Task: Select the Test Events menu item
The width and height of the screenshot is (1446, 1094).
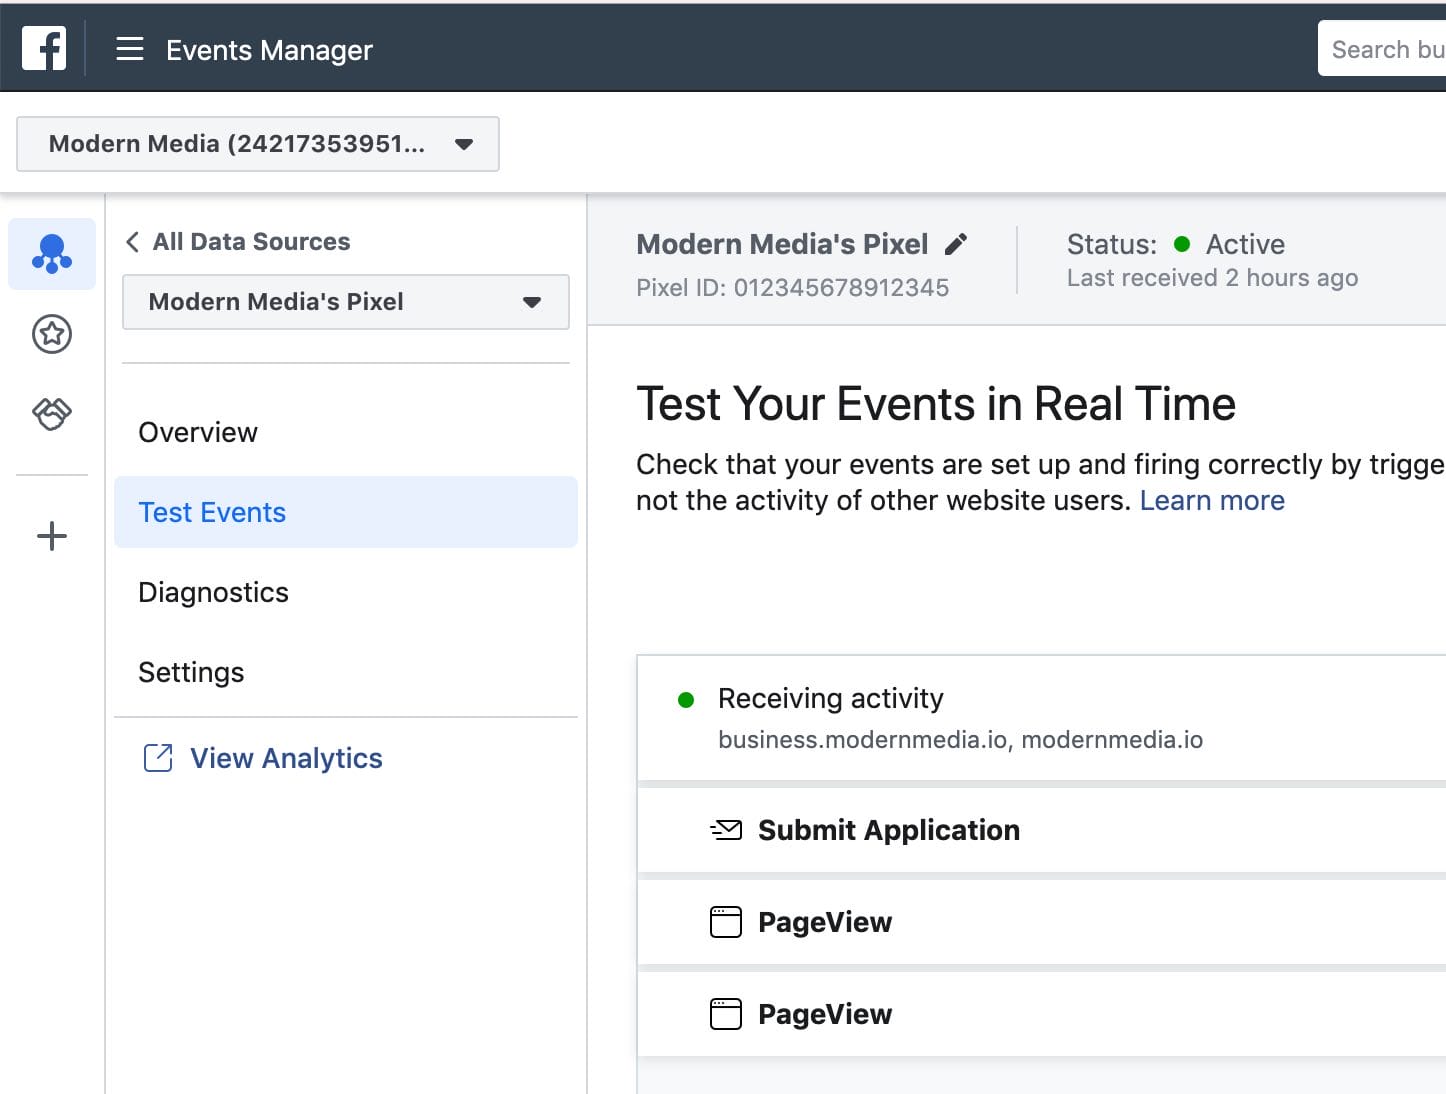Action: tap(346, 512)
